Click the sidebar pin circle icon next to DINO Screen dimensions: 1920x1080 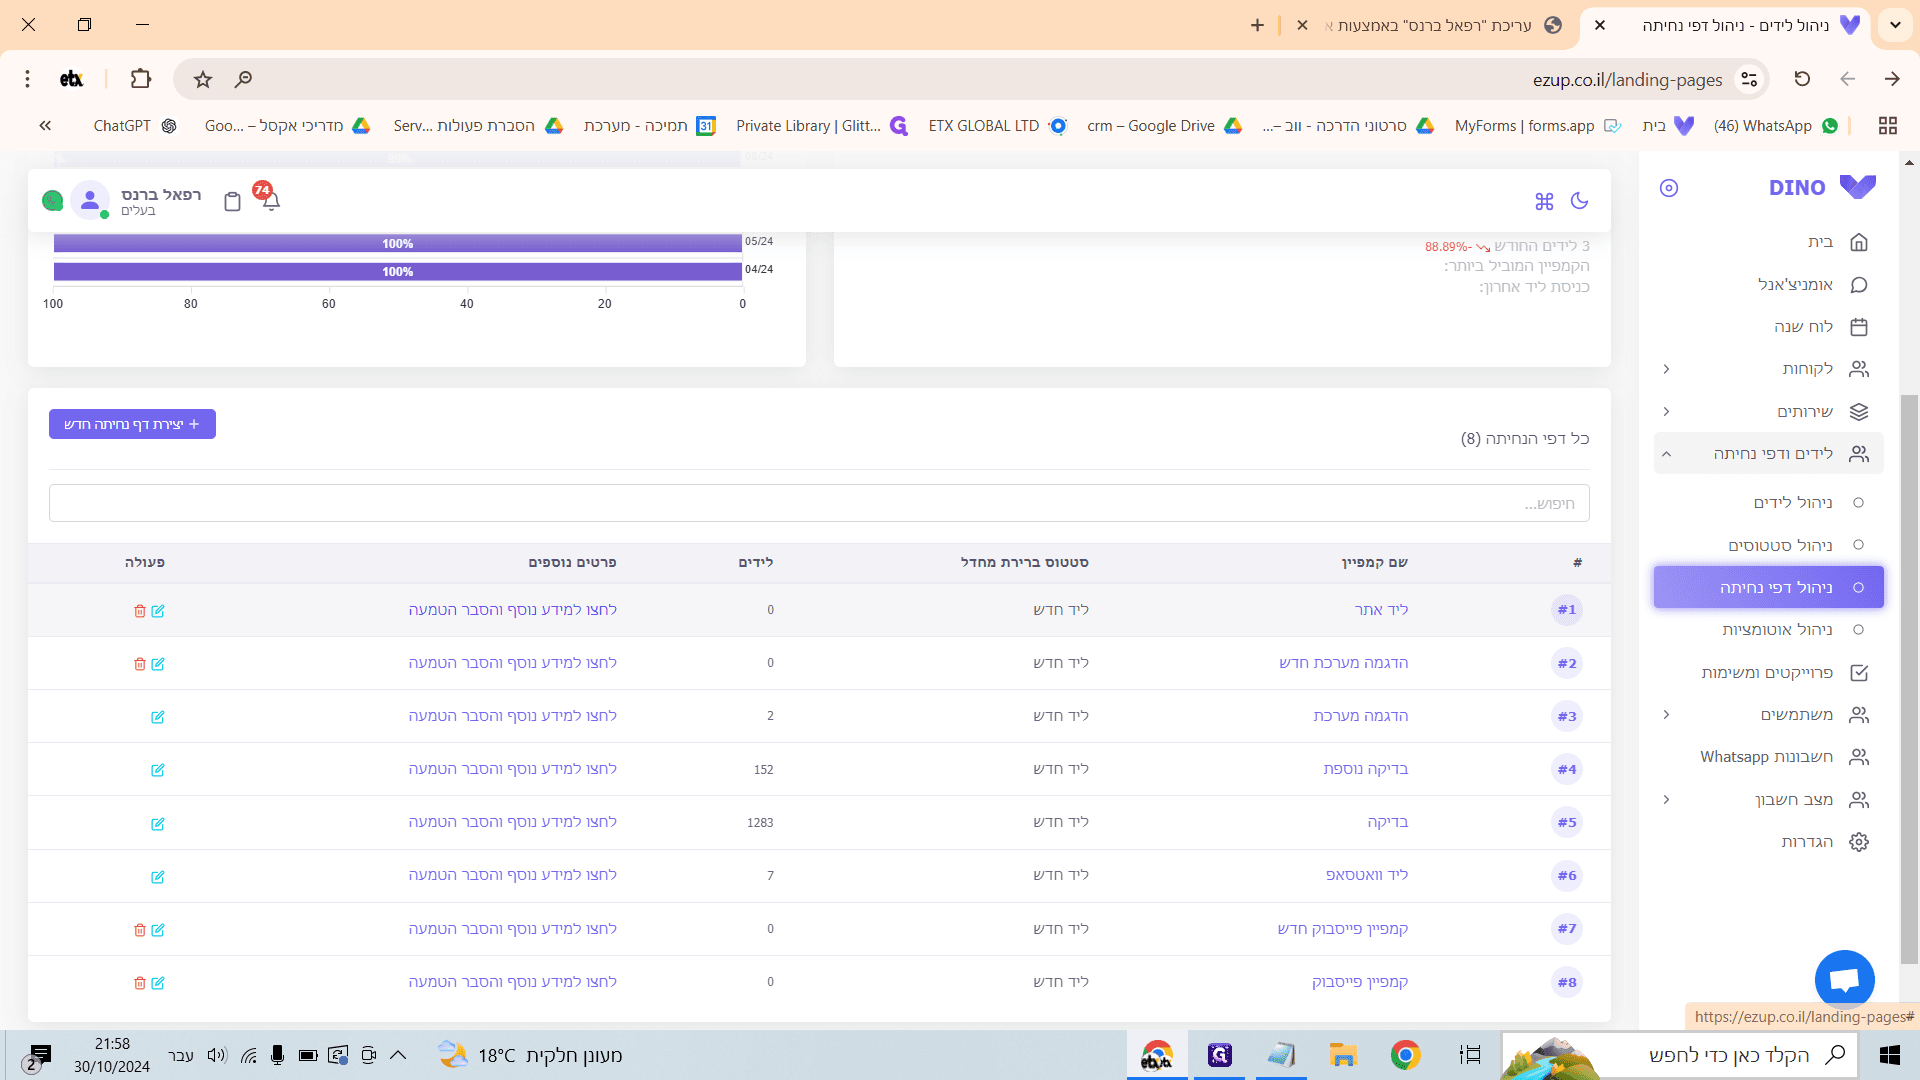click(1669, 188)
